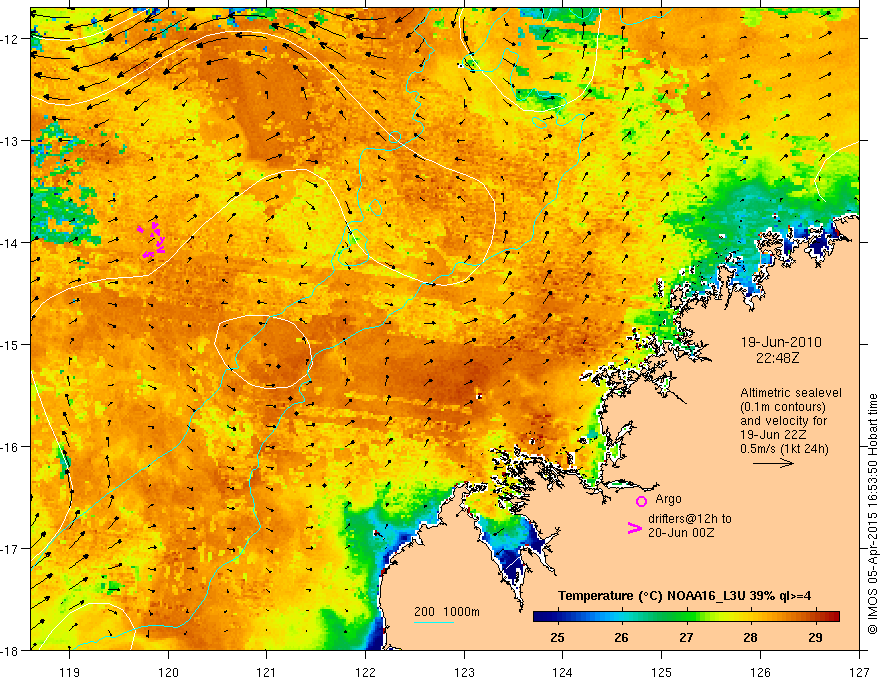Click the longitude axis label 123
This screenshot has height=680, width=880.
tap(464, 672)
